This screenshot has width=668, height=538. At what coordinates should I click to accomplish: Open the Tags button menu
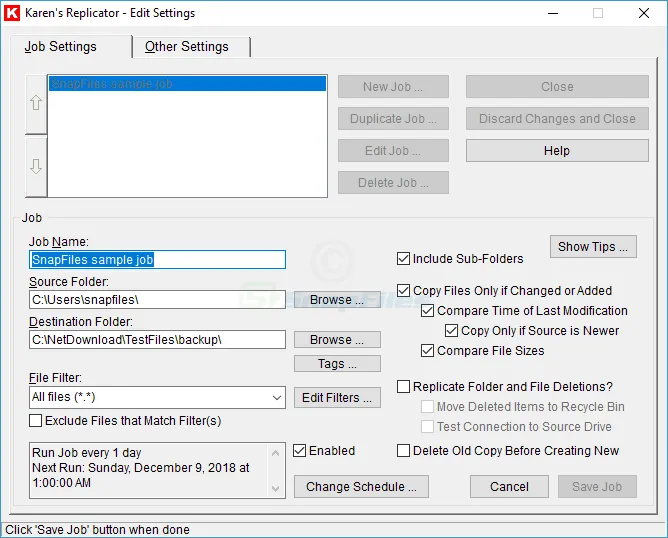point(337,364)
